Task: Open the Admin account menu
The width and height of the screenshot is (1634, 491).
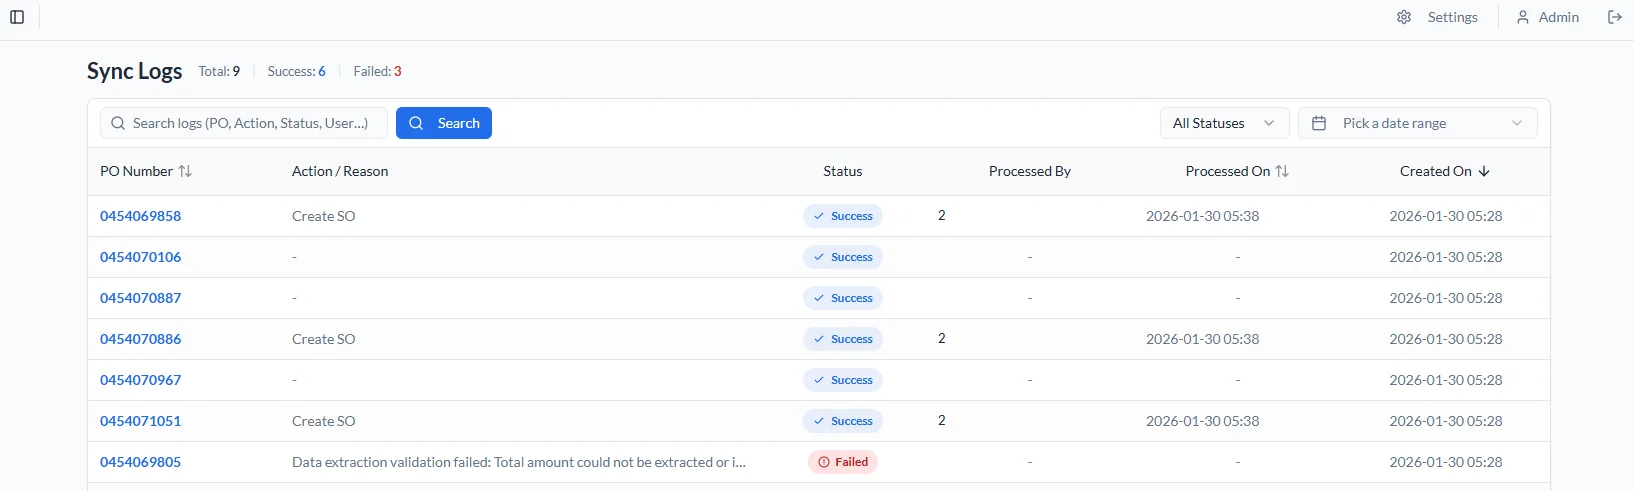Action: click(x=1547, y=17)
